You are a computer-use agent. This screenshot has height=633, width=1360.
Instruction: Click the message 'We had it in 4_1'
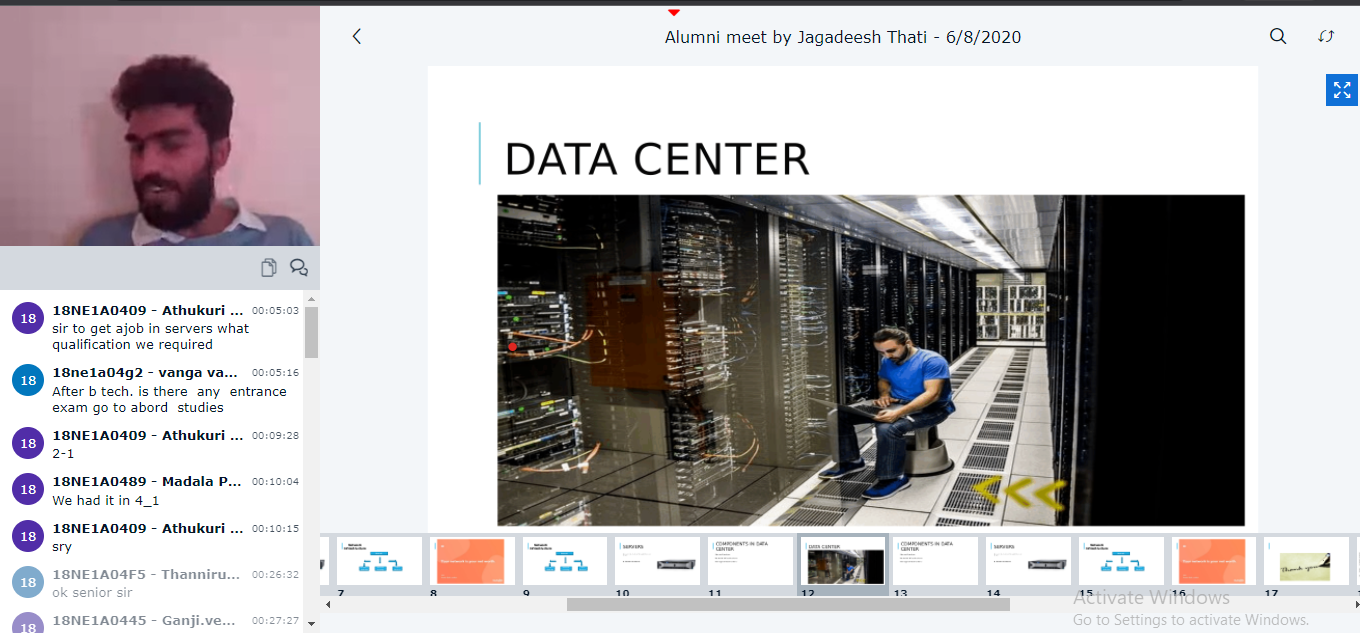105,500
